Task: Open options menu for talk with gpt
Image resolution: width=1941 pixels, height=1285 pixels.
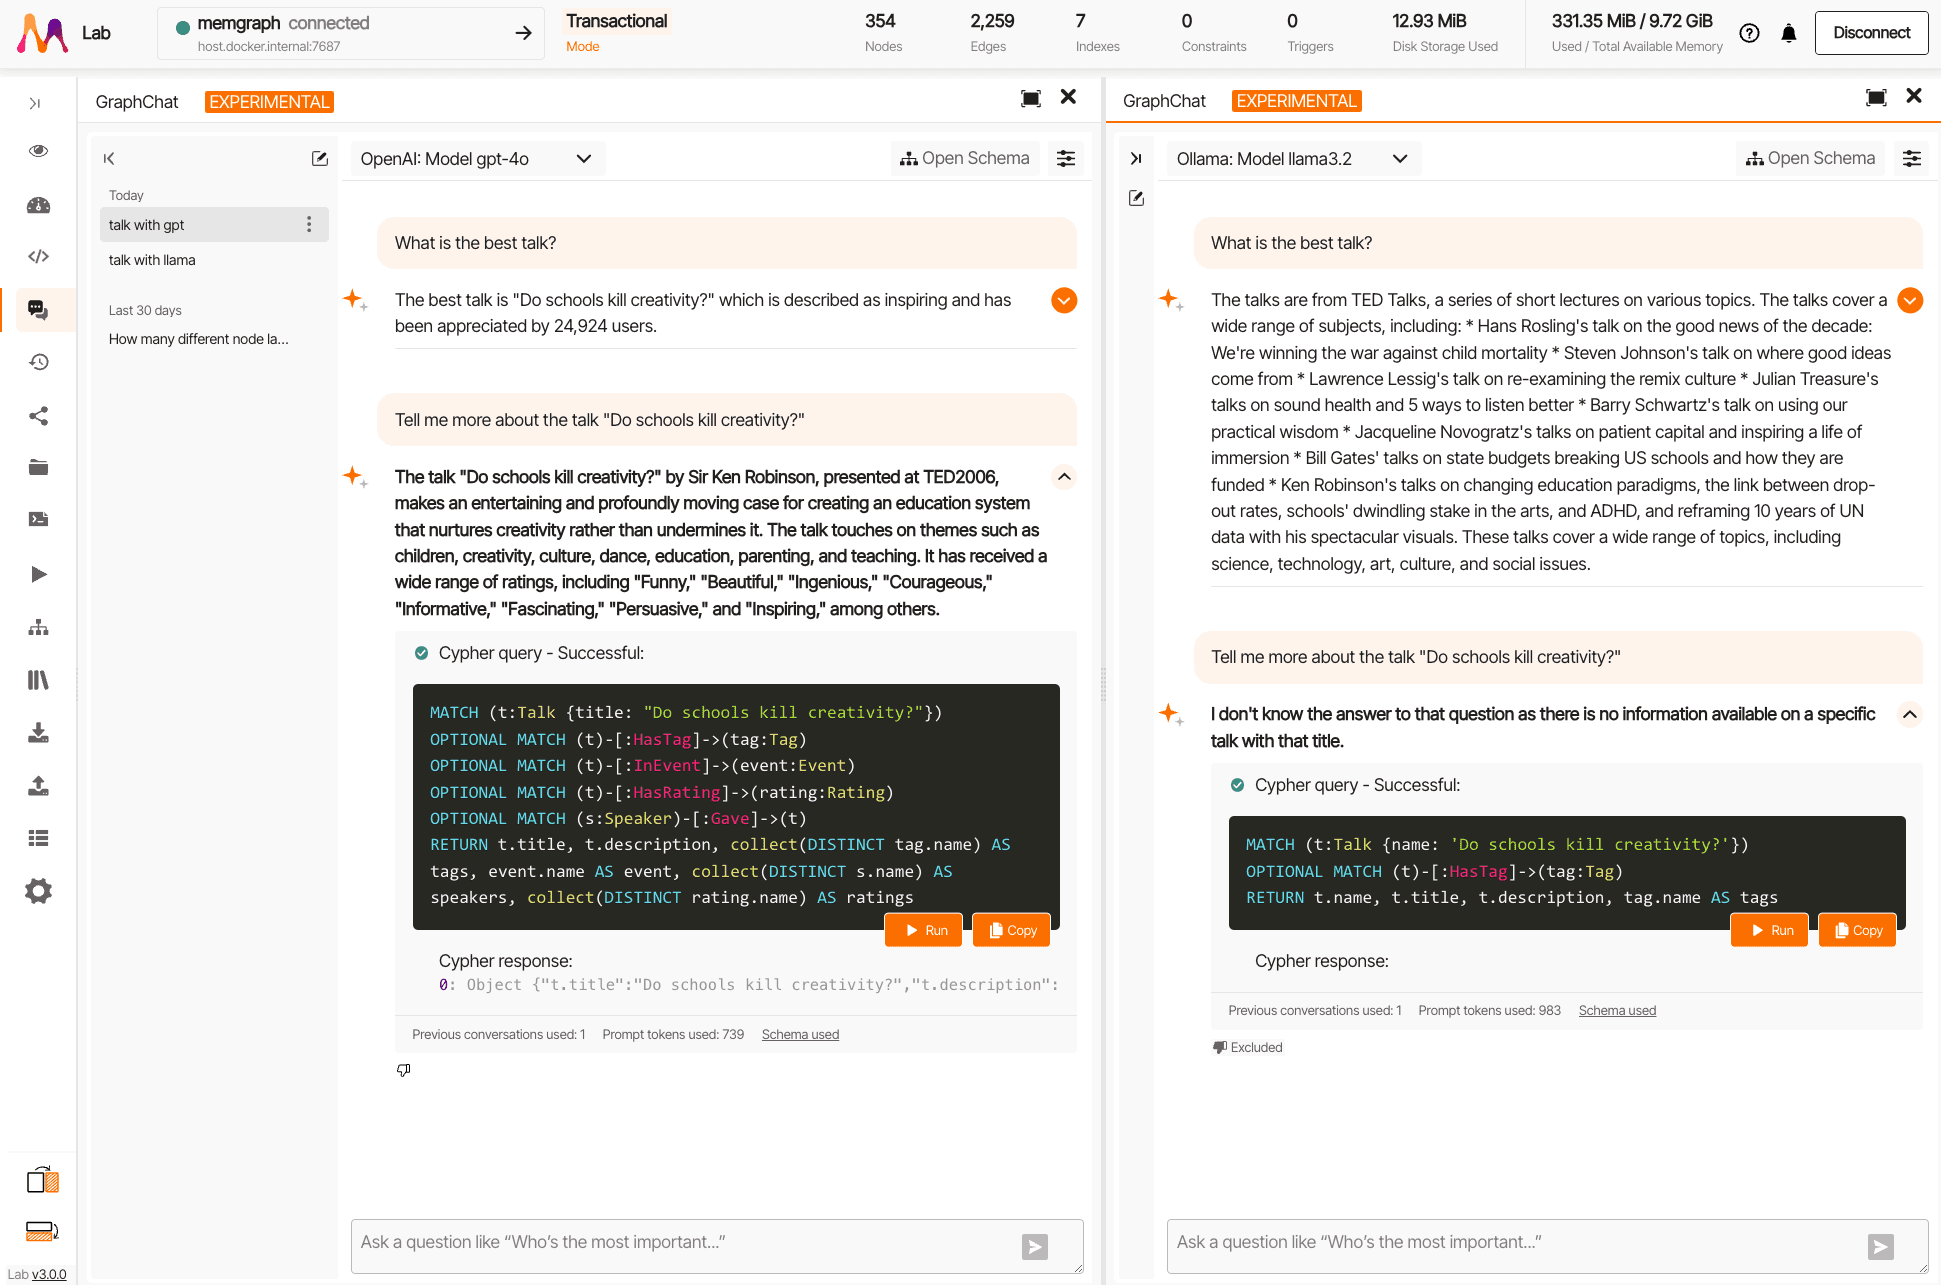Action: pyautogui.click(x=309, y=224)
